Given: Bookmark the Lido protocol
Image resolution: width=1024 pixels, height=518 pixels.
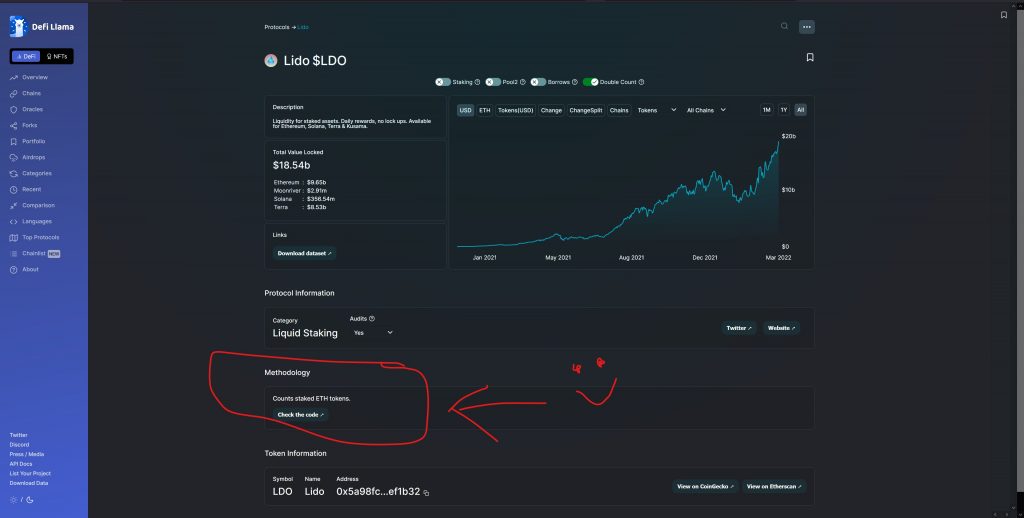Looking at the screenshot, I should point(810,57).
